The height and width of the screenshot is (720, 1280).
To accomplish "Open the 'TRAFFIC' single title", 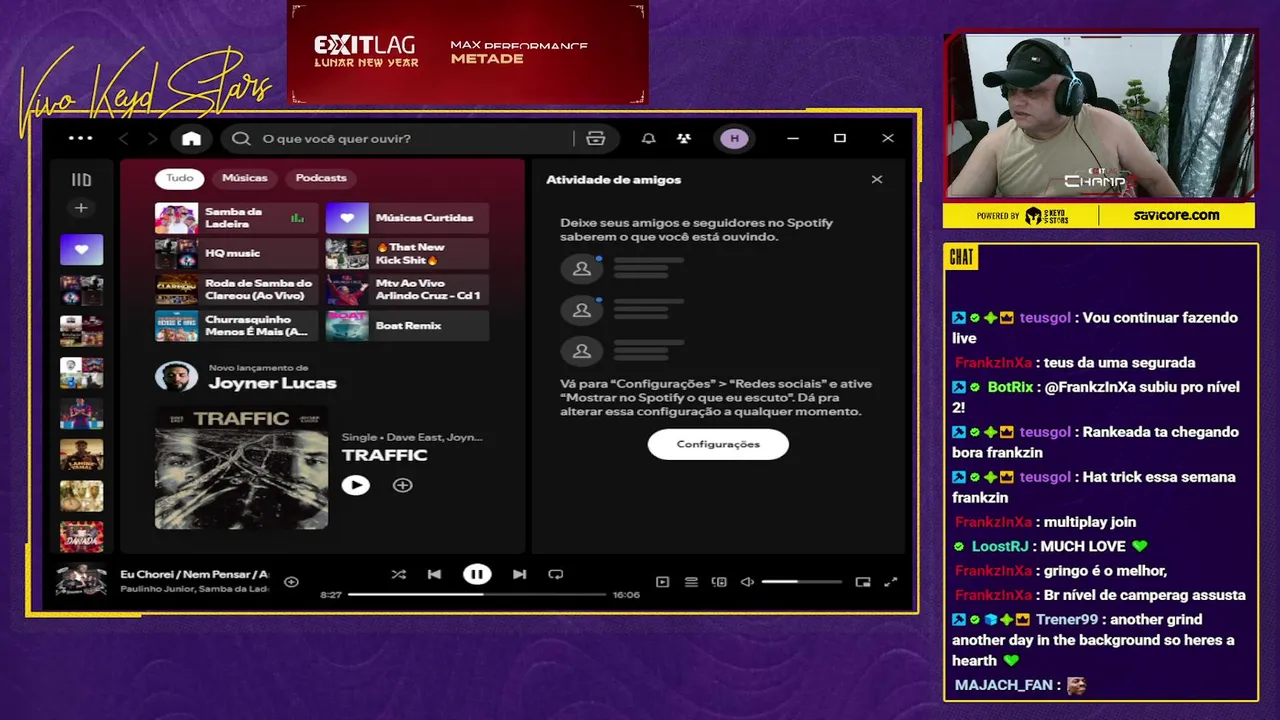I will [x=384, y=455].
